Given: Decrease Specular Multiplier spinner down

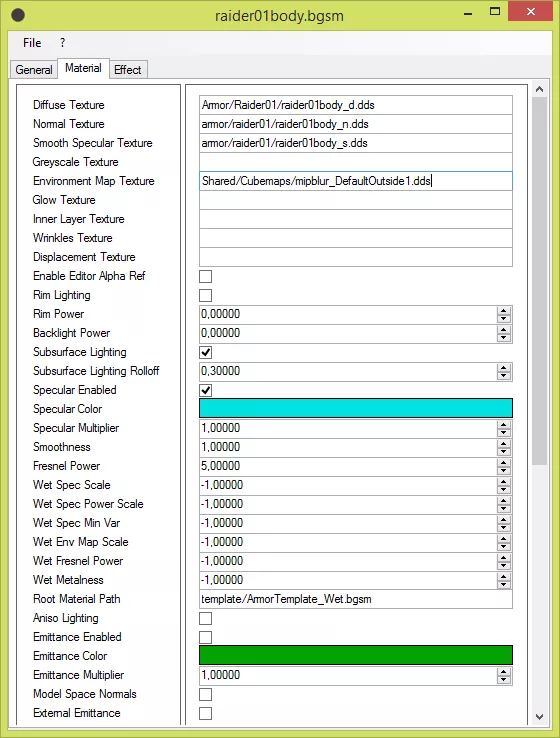Looking at the screenshot, I should [x=504, y=433].
